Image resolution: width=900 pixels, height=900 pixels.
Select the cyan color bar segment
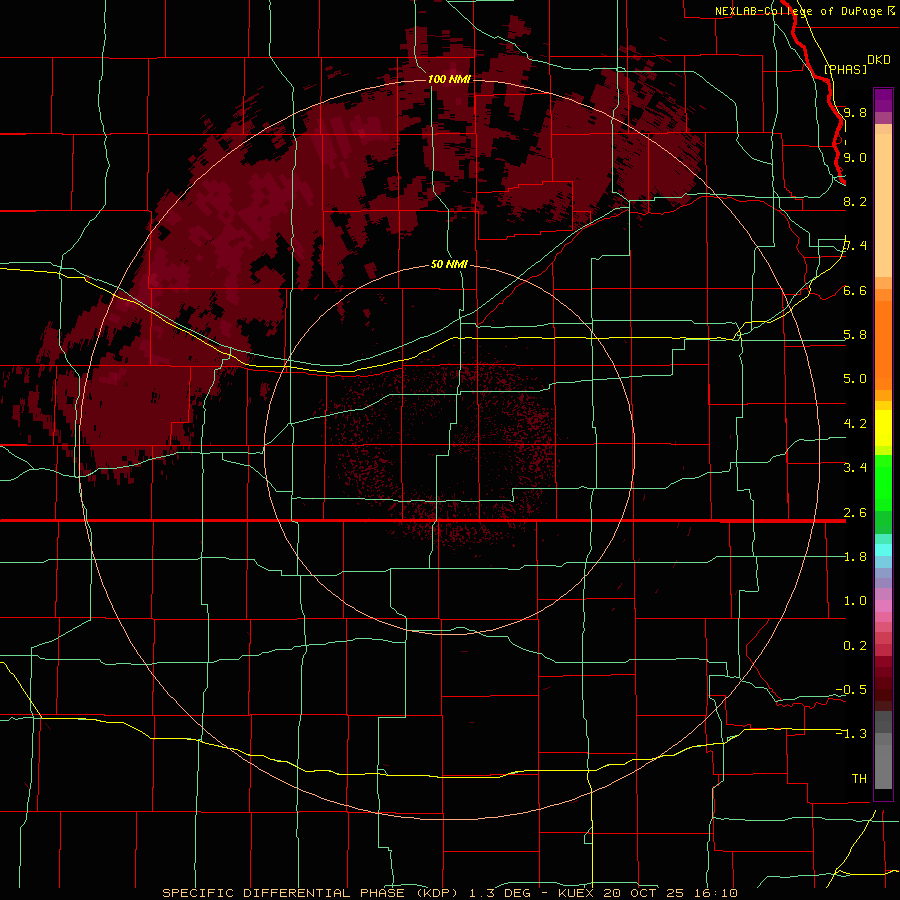click(883, 550)
